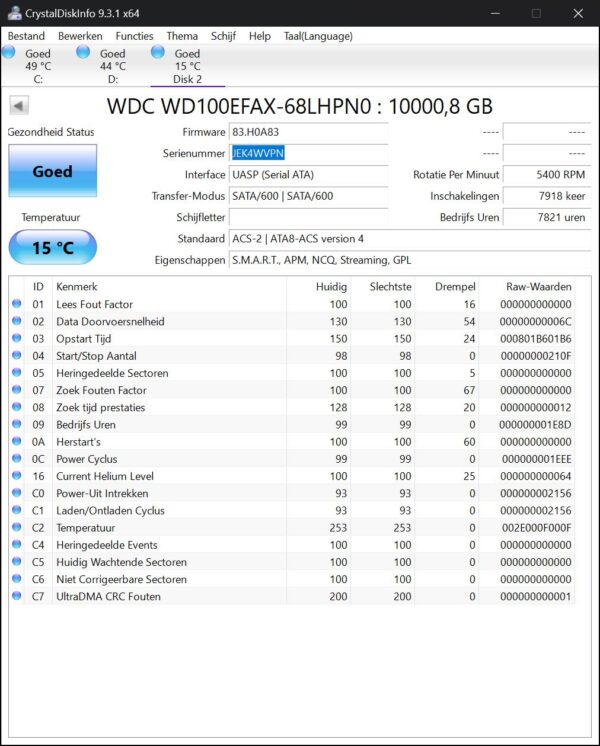Click the Huidig column header
The width and height of the screenshot is (600, 746).
[x=331, y=286]
